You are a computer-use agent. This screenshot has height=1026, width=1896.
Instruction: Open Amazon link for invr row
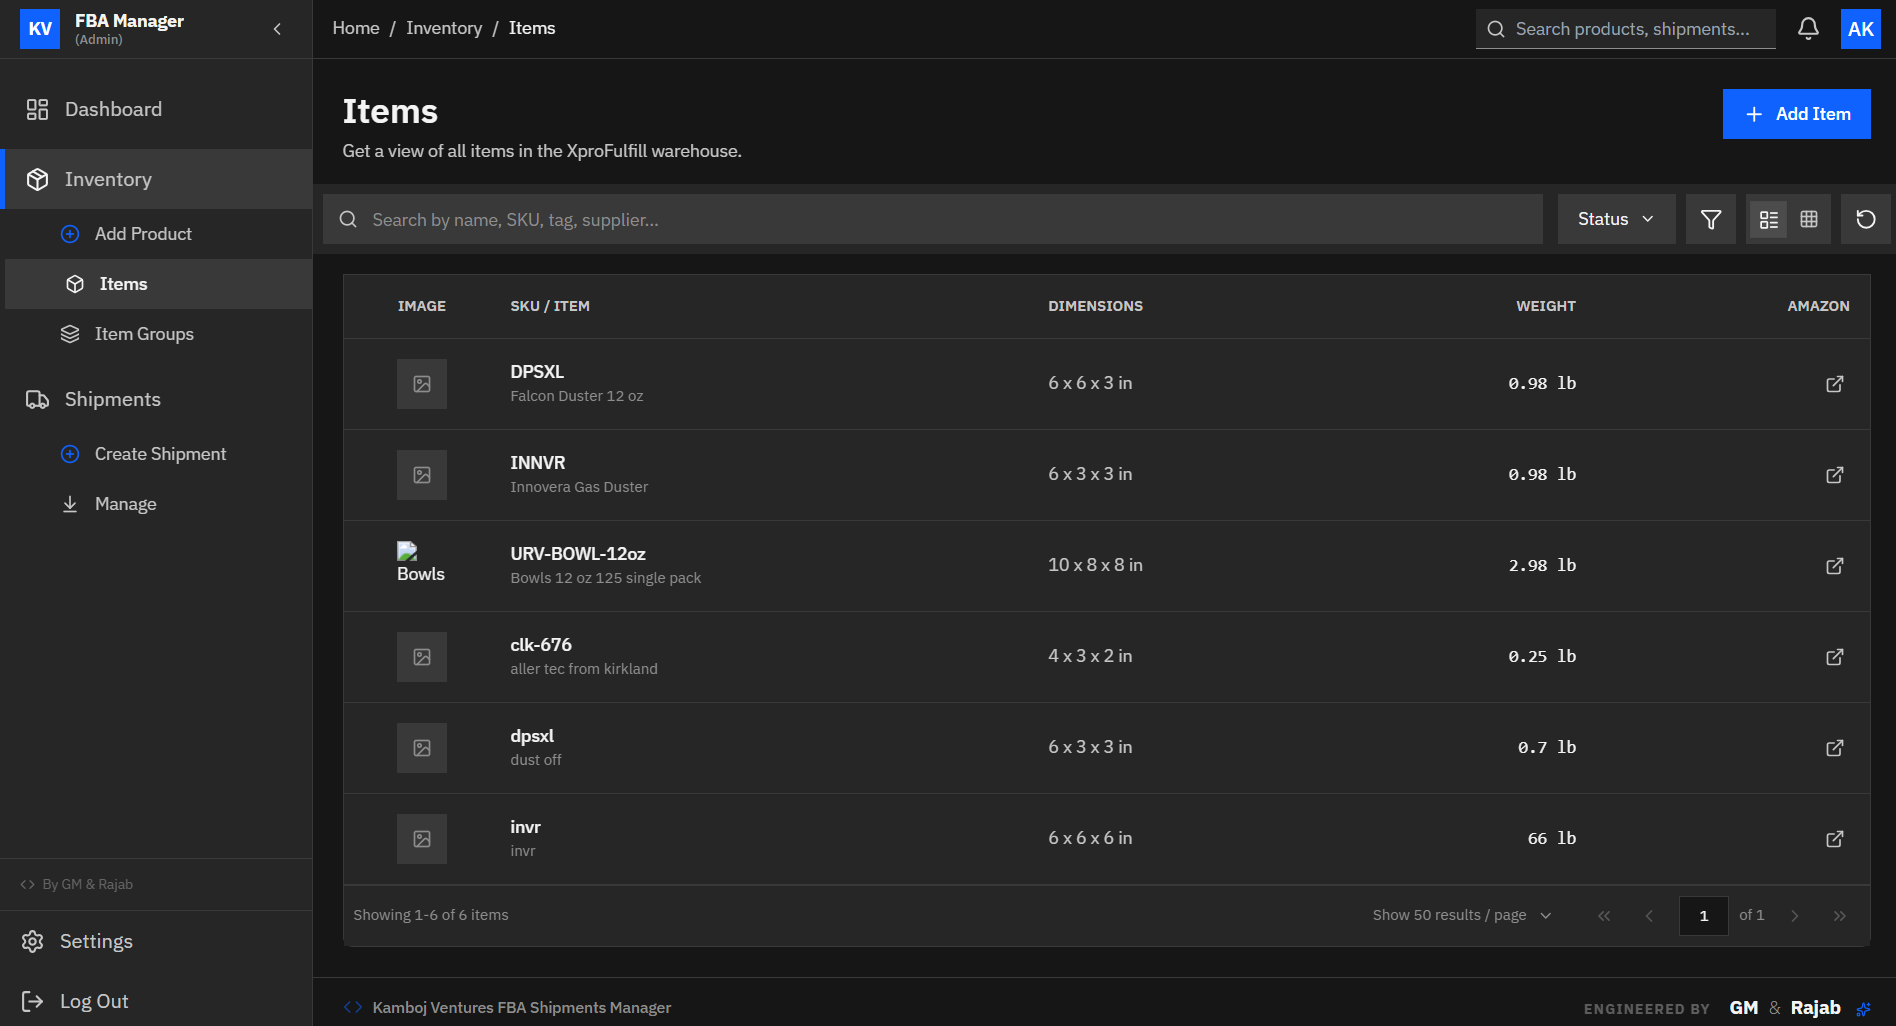(x=1835, y=839)
